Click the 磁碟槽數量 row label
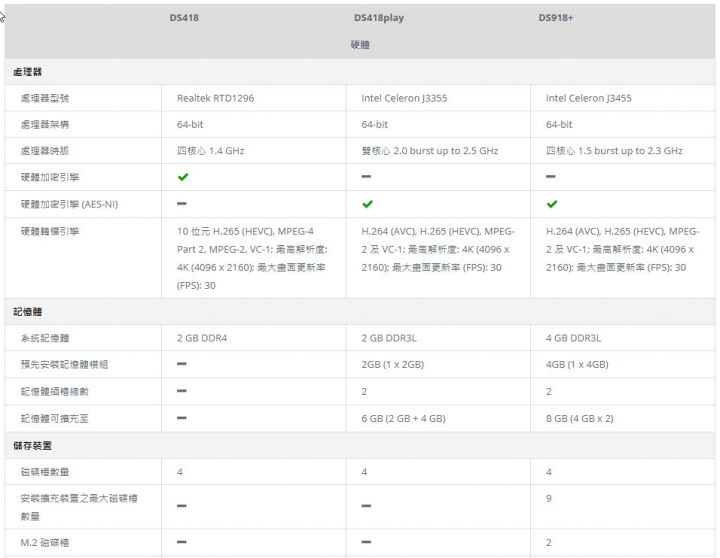The height and width of the screenshot is (558, 720). [x=45, y=472]
